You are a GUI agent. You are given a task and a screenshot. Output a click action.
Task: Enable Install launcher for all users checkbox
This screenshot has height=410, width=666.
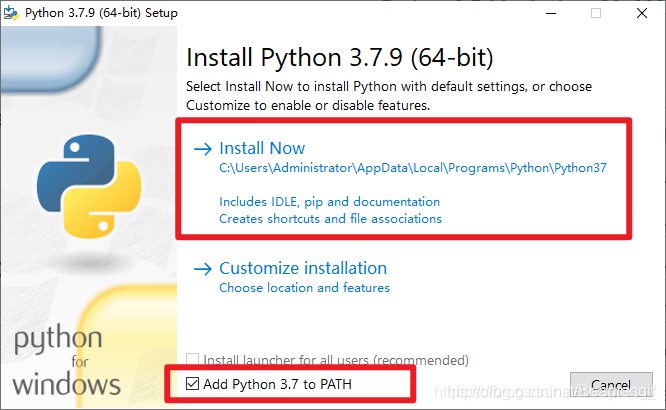point(192,359)
